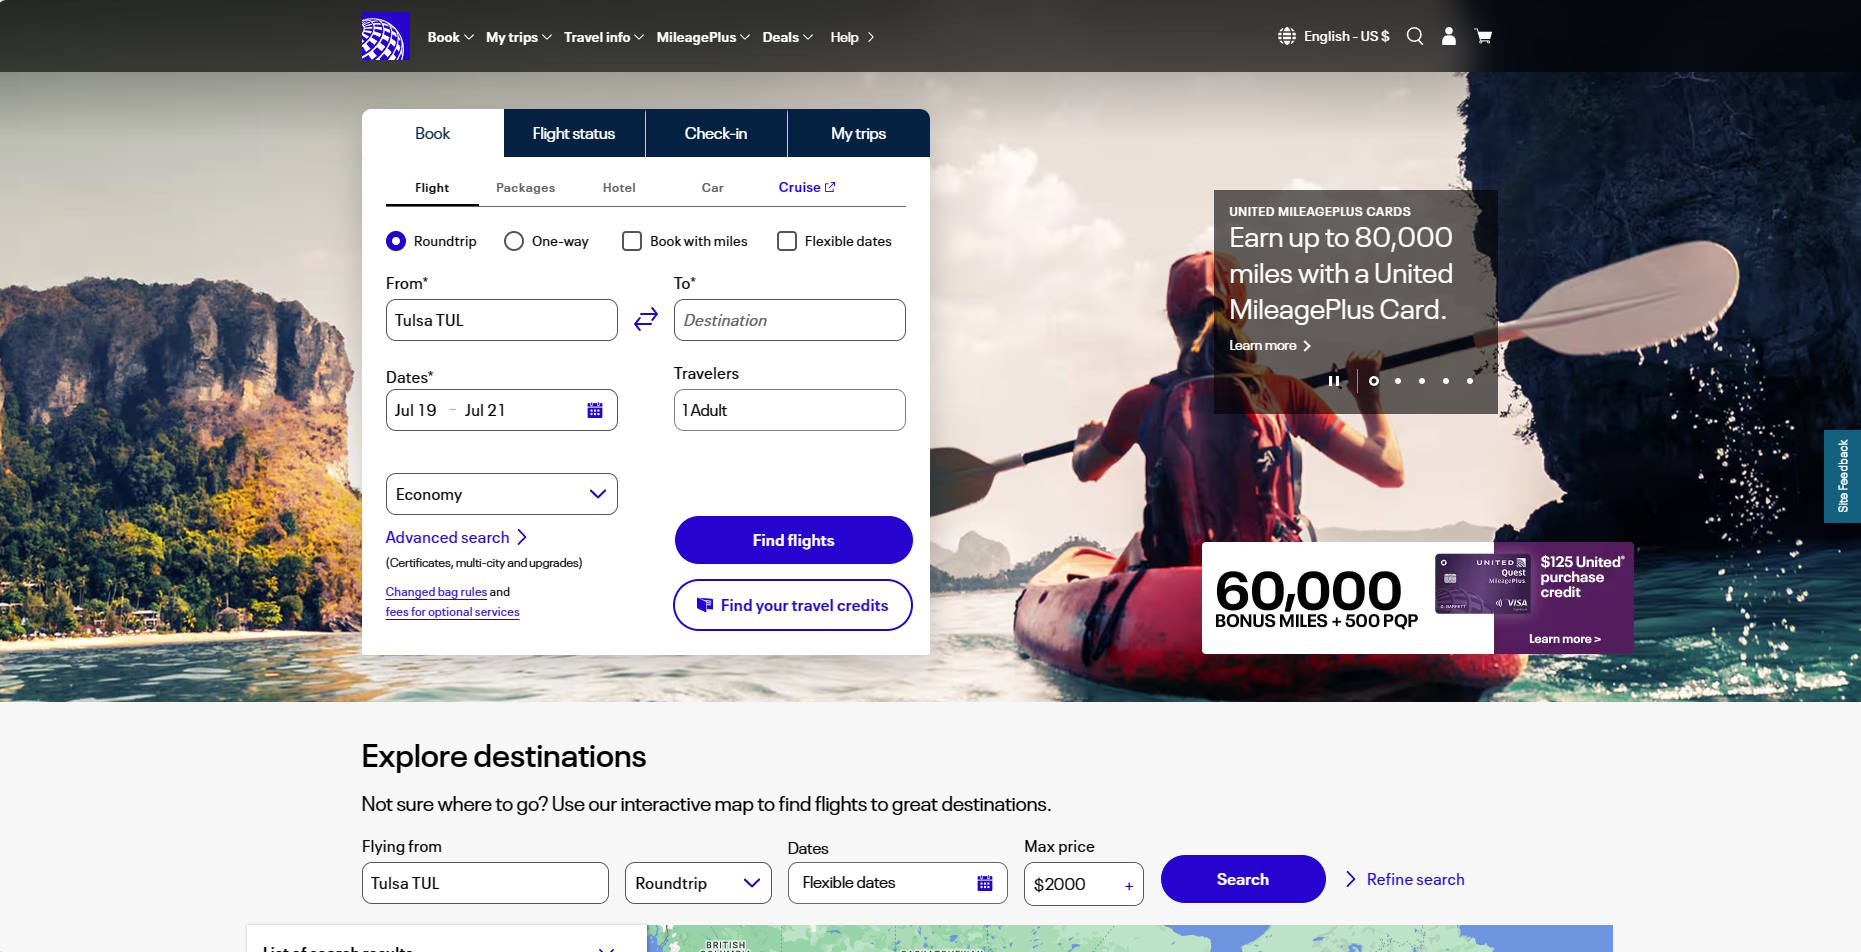Click the Jul 21 return date

(485, 410)
